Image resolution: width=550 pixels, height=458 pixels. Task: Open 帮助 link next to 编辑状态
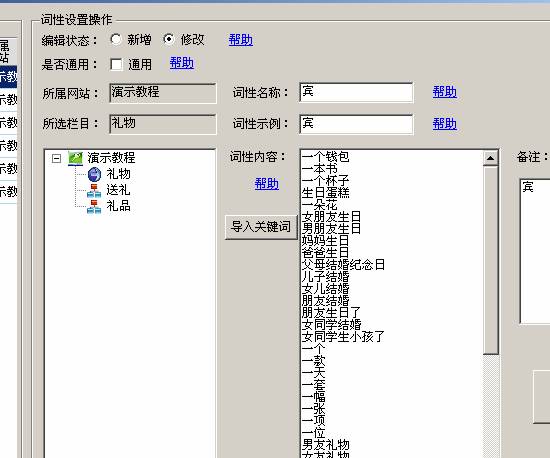[x=241, y=40]
